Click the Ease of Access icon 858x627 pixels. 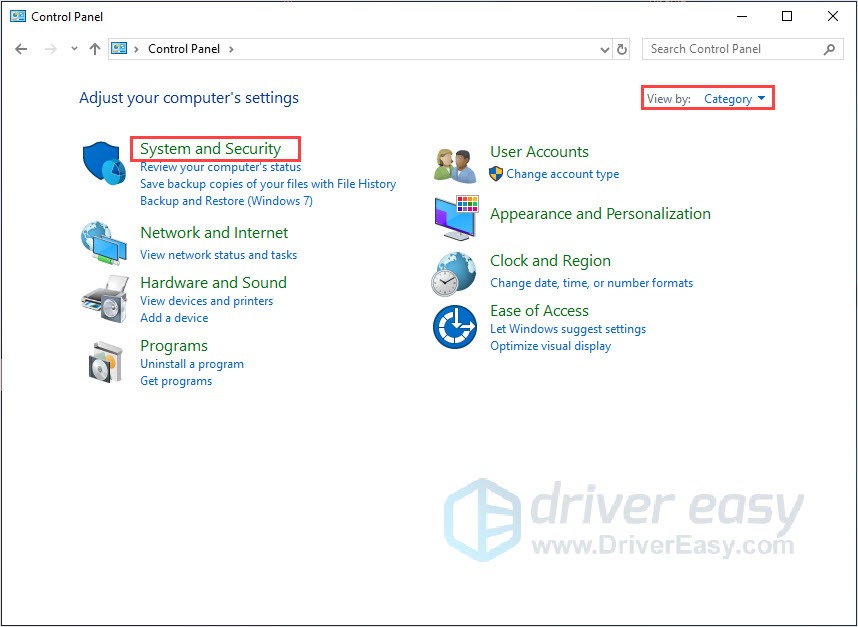[455, 327]
